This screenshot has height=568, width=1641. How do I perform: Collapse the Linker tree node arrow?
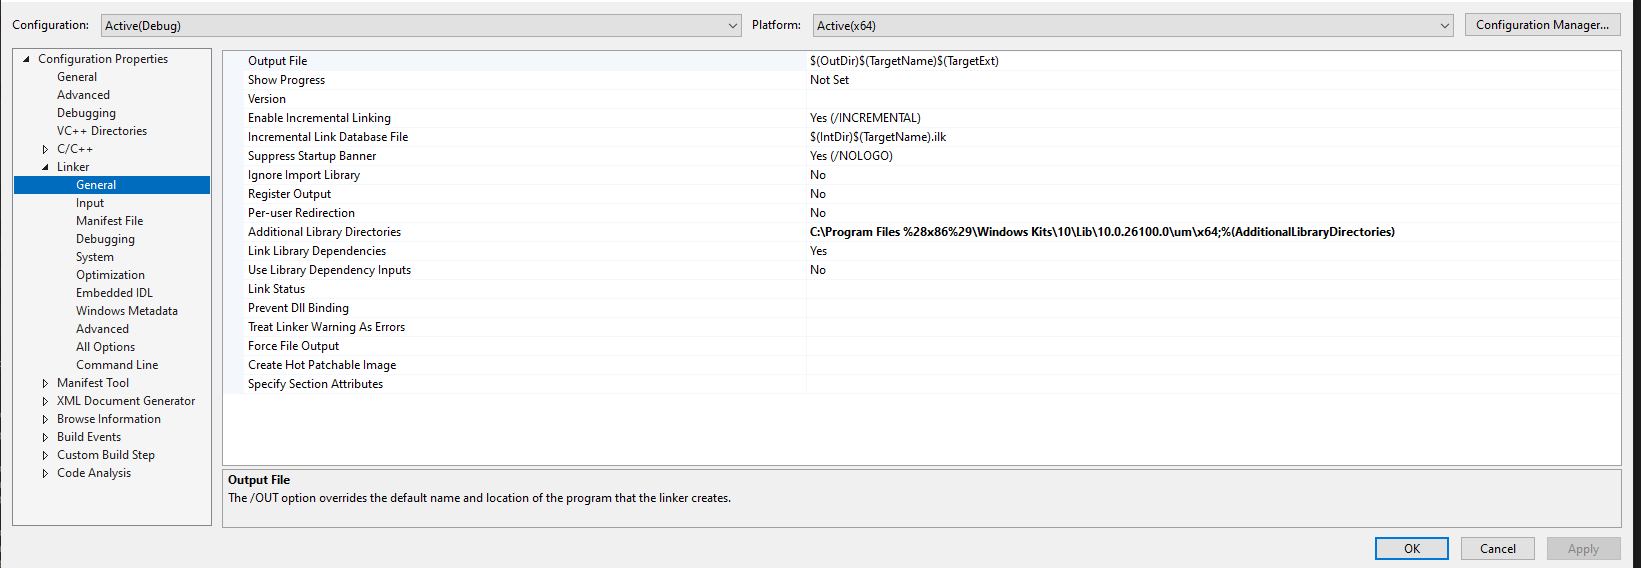point(45,167)
